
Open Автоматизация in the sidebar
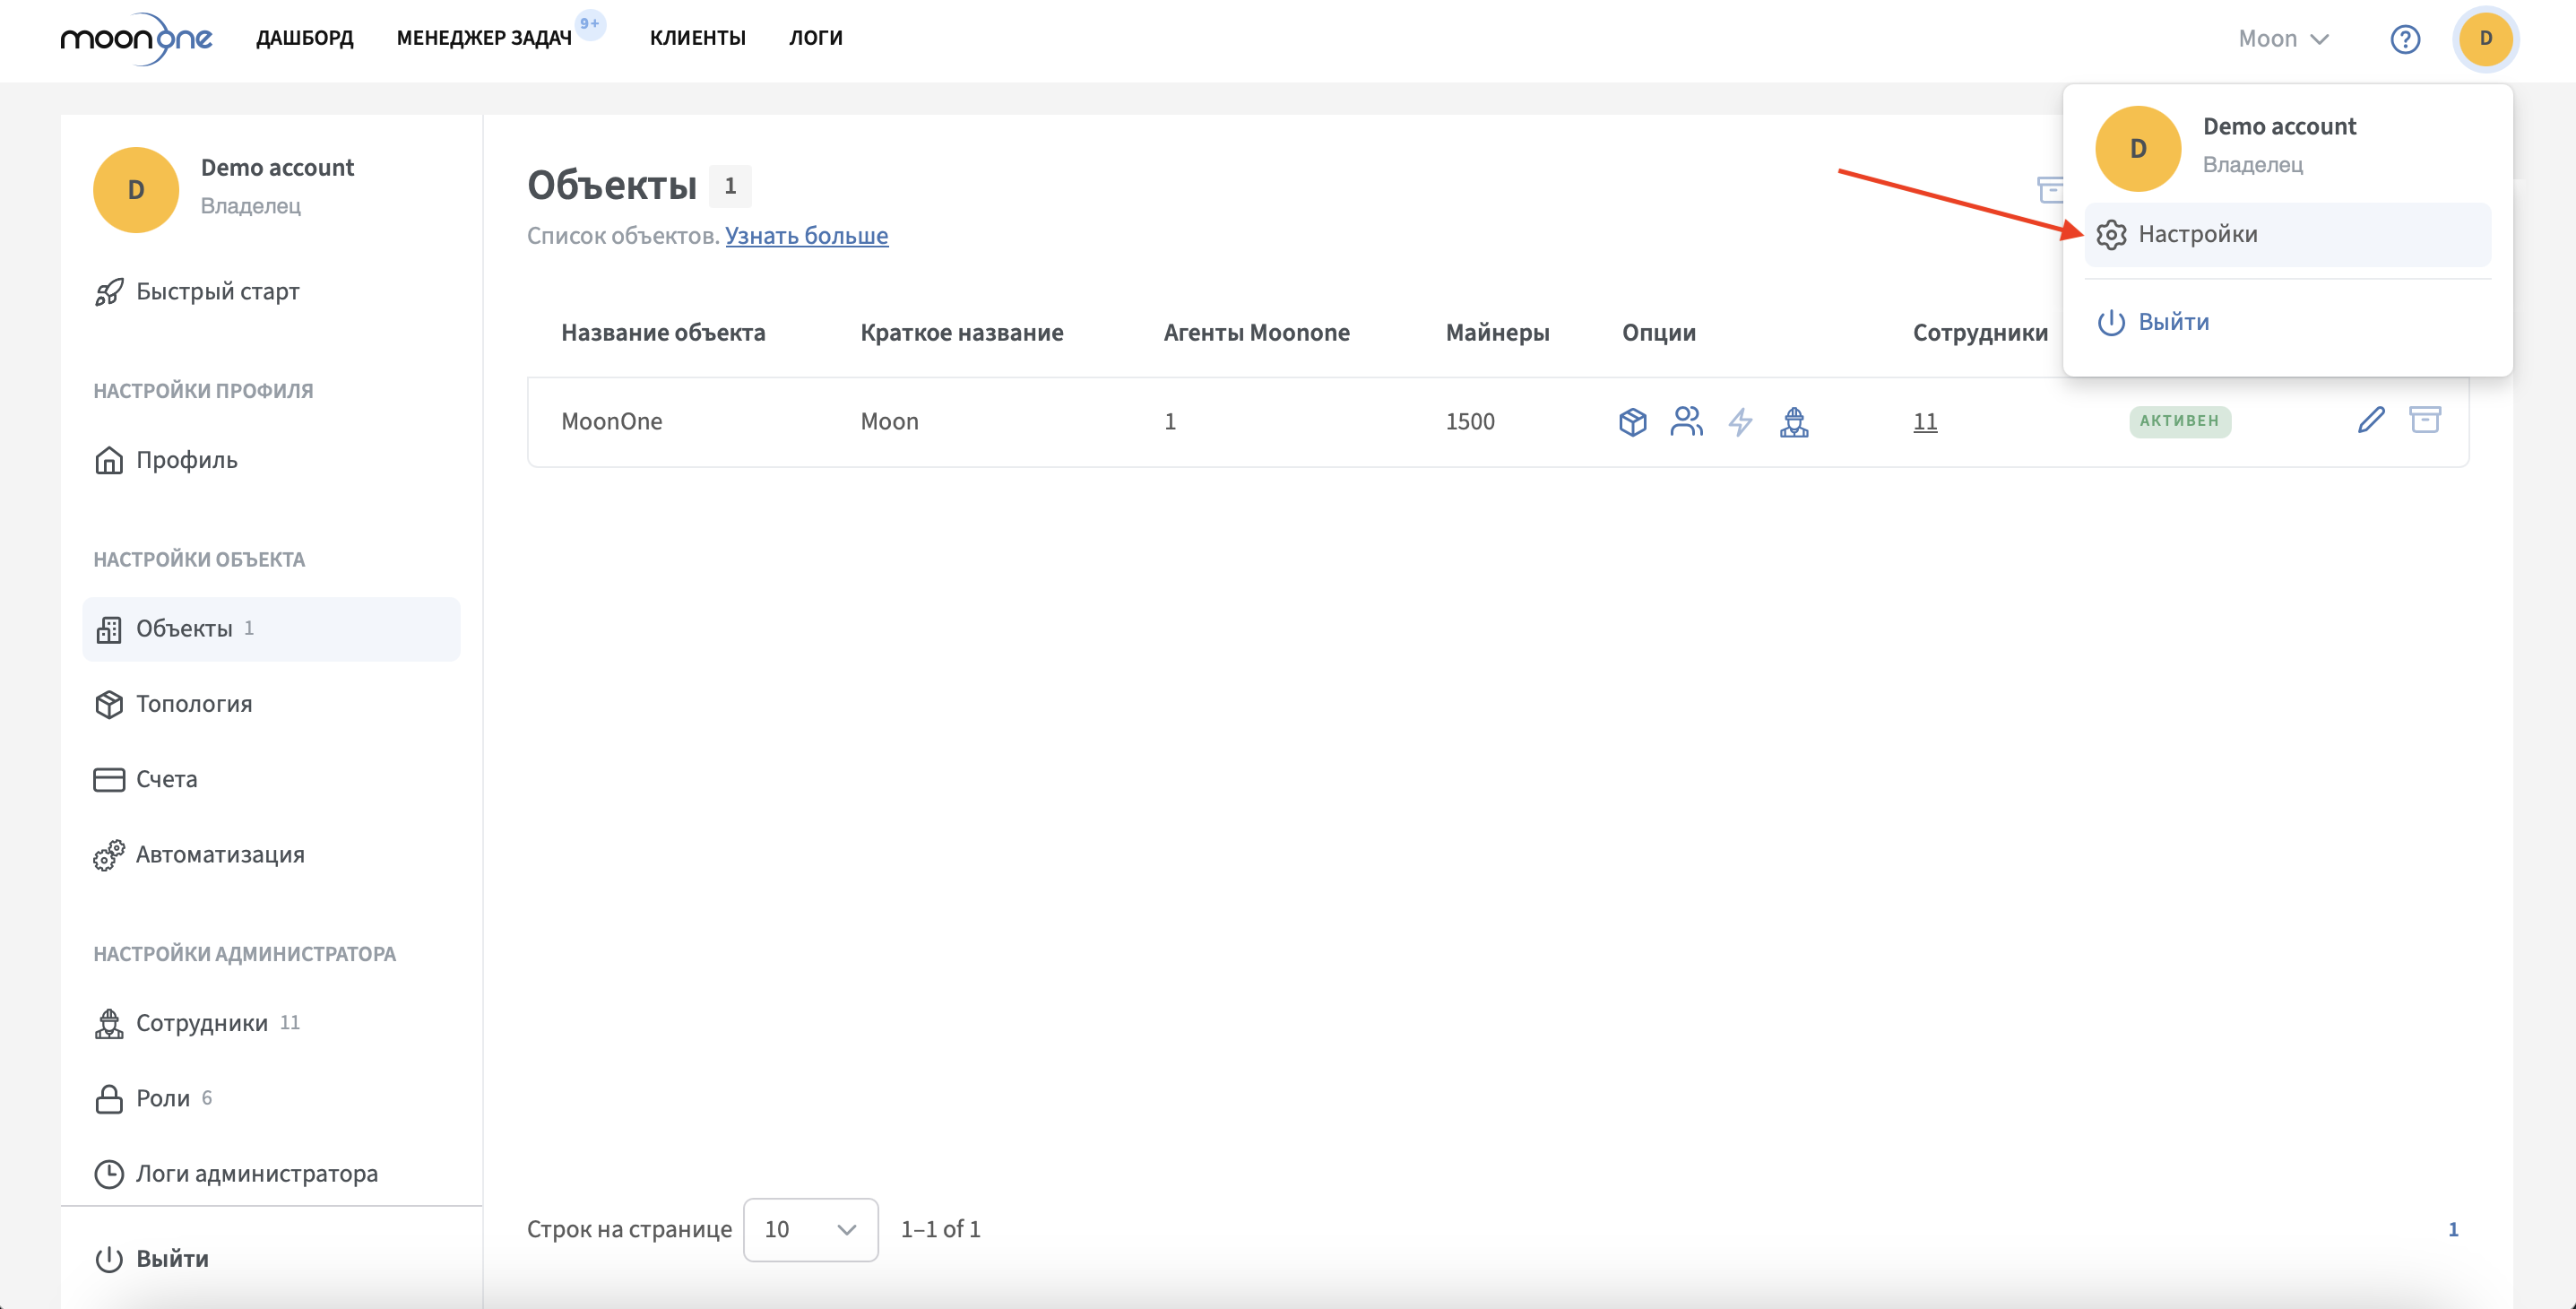point(220,855)
